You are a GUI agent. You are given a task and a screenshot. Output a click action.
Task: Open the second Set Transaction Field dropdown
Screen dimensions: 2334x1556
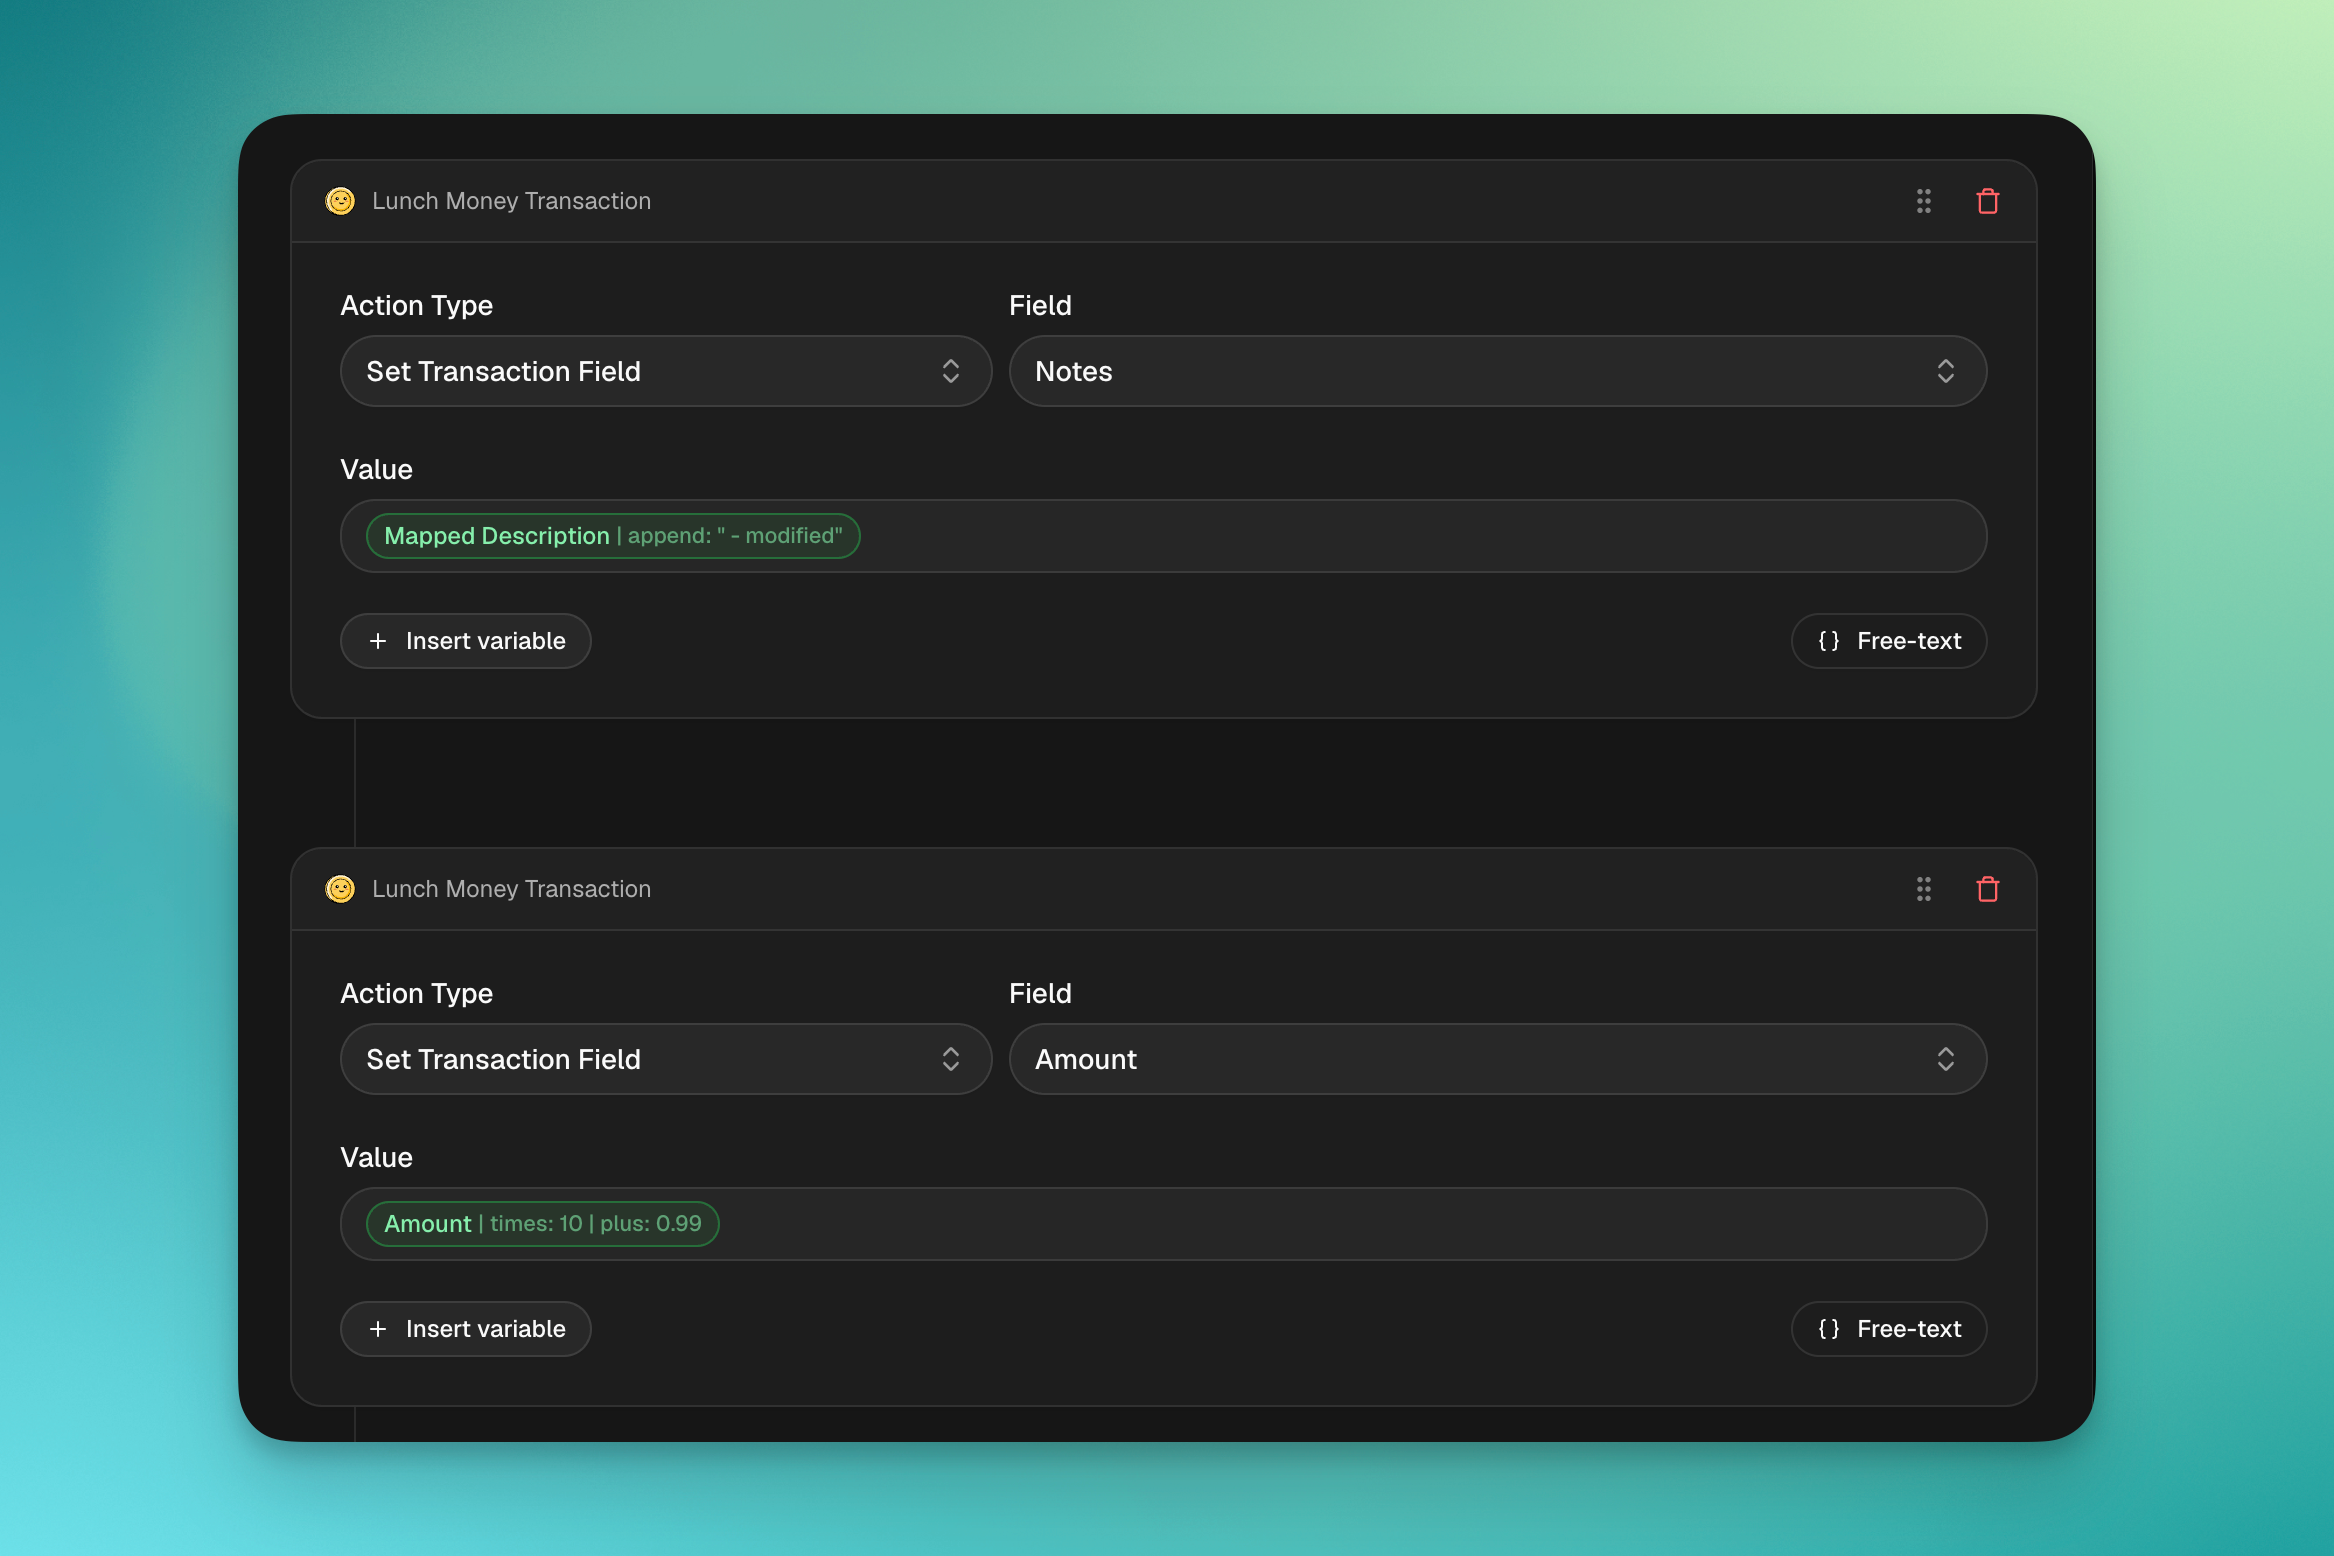point(665,1059)
